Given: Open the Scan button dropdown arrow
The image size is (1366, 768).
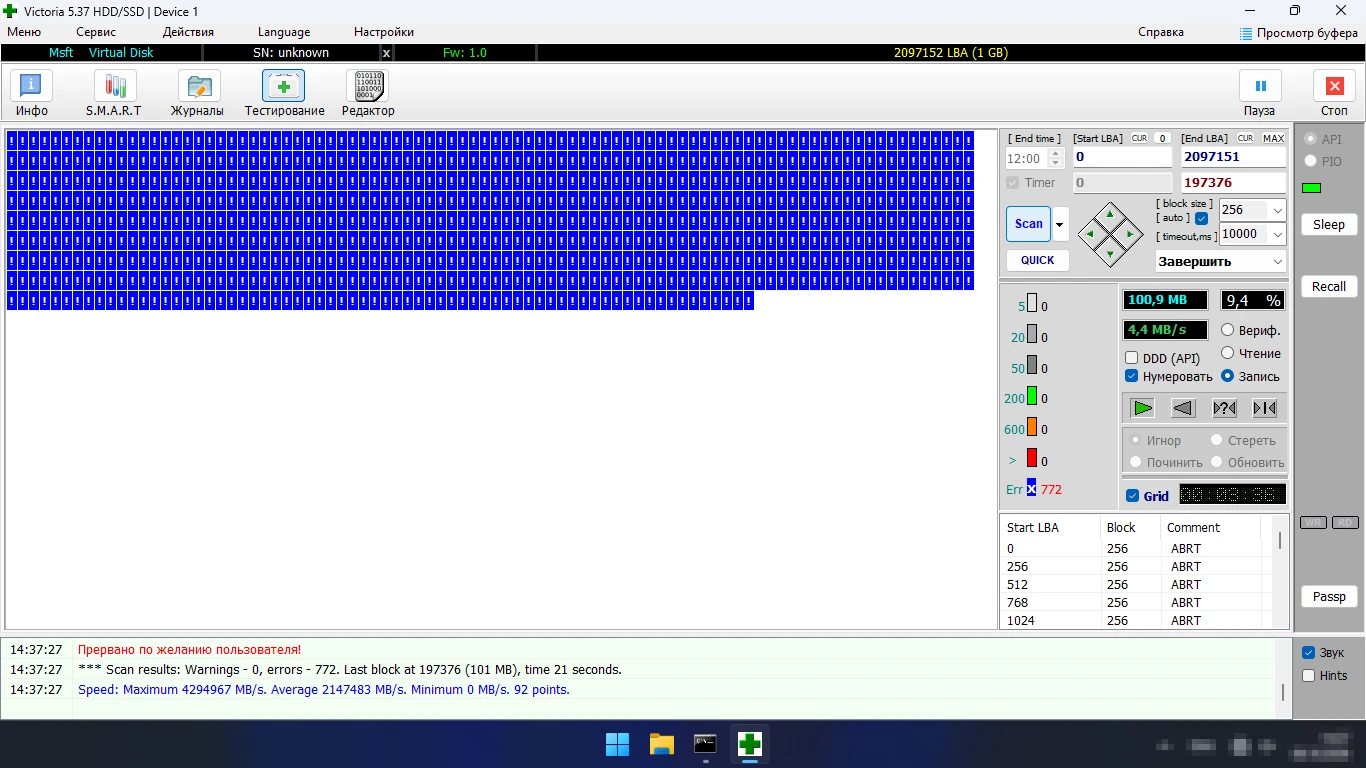Looking at the screenshot, I should tap(1059, 224).
